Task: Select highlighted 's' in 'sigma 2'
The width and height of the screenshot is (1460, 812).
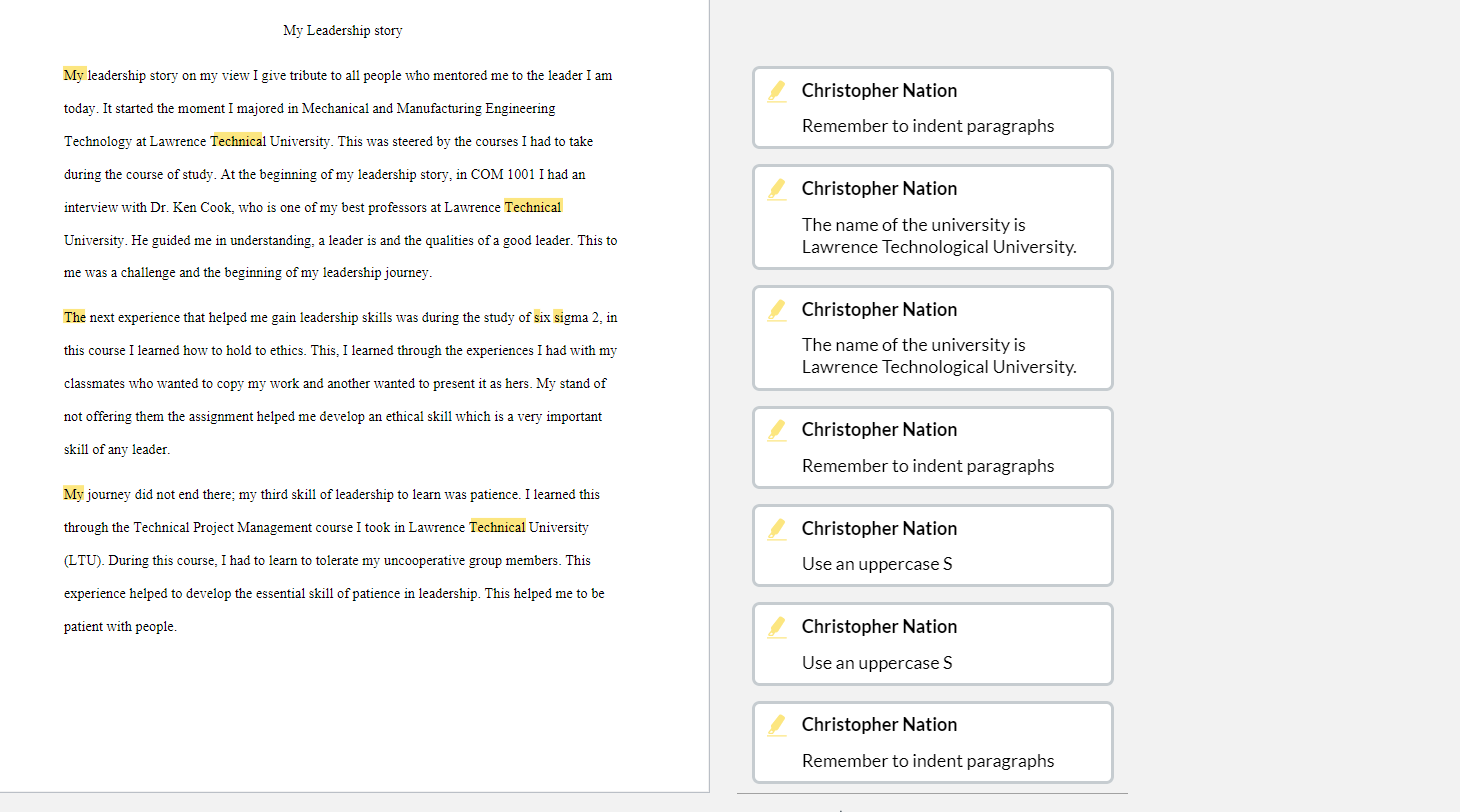Action: 557,317
